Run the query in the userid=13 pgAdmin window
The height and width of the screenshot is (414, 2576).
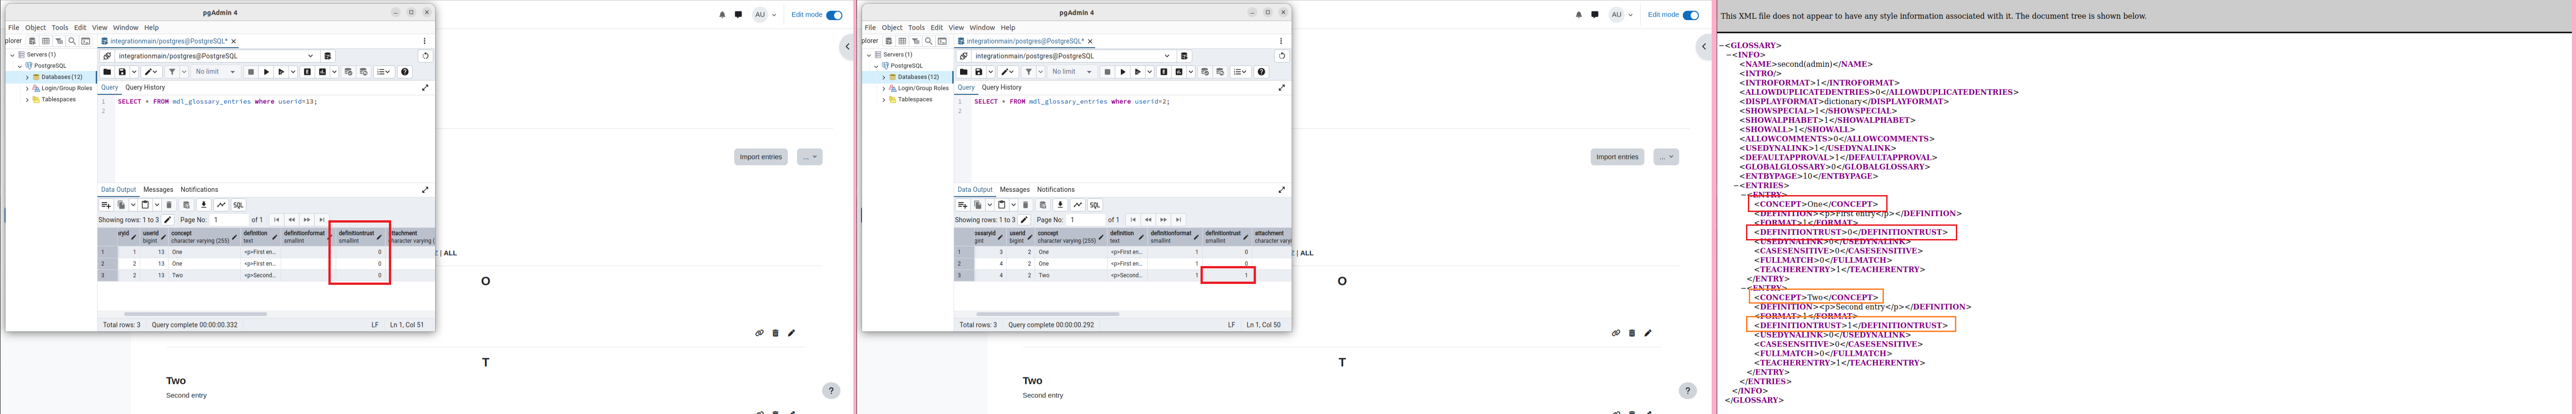click(266, 72)
